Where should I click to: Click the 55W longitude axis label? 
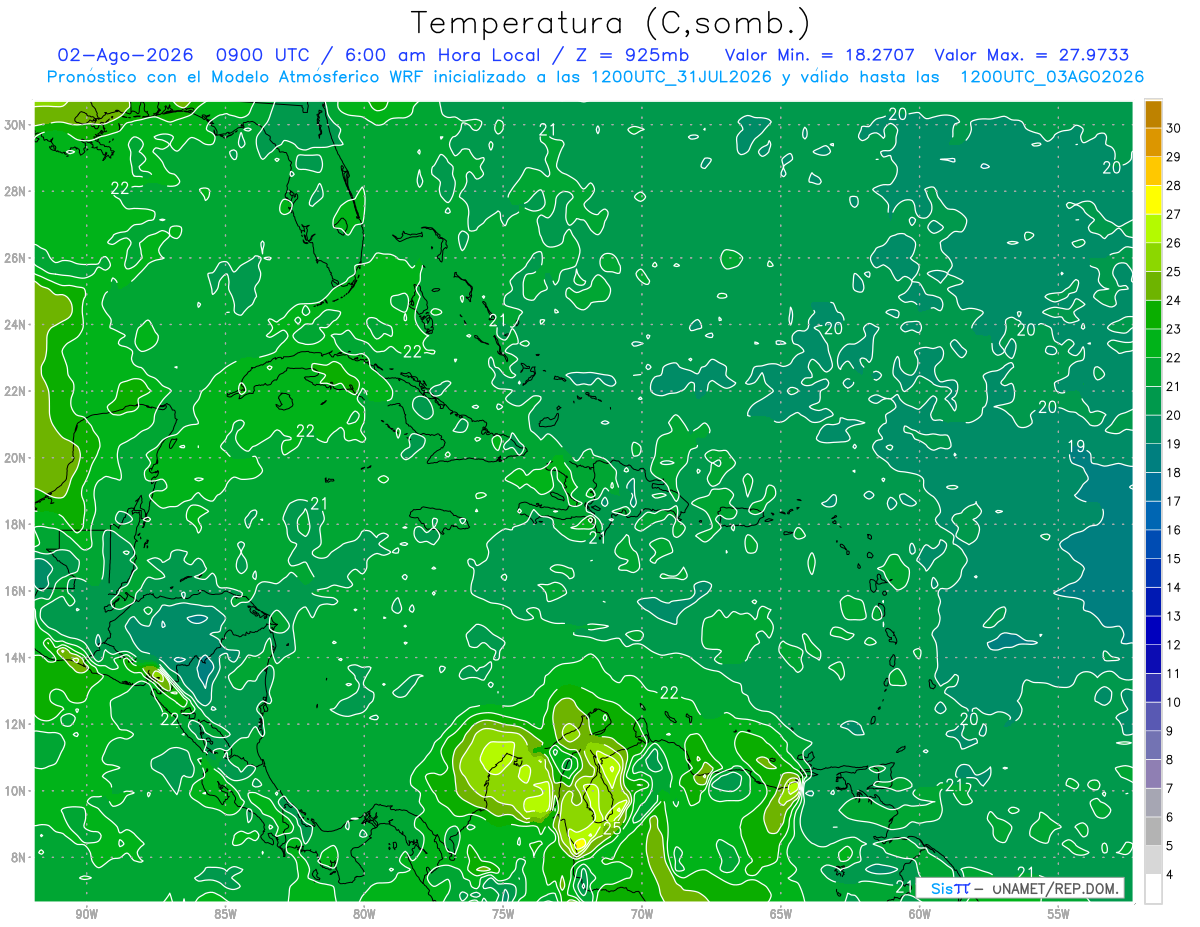[x=1058, y=914]
